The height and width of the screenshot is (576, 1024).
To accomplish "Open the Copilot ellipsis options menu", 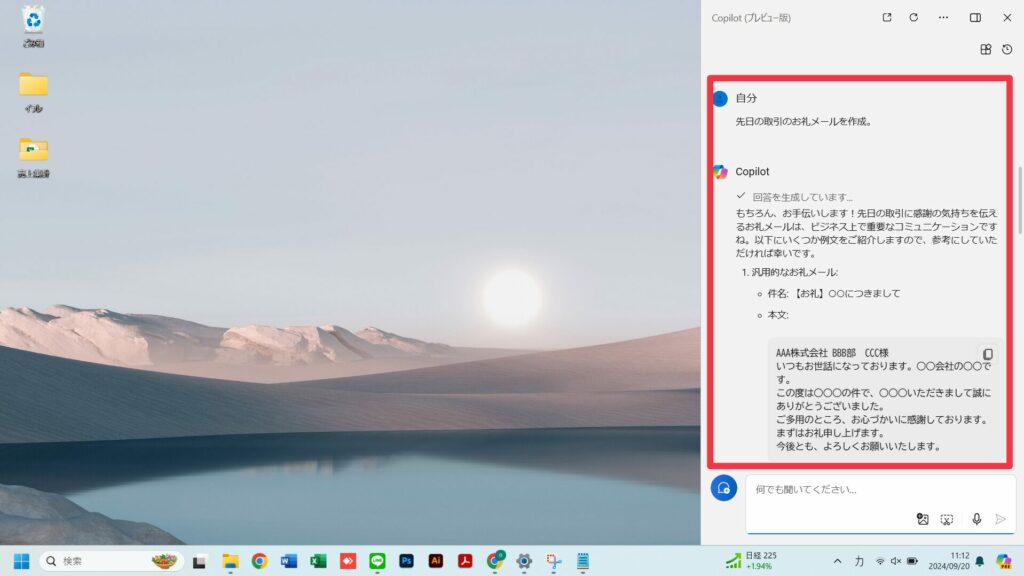I will pyautogui.click(x=941, y=17).
